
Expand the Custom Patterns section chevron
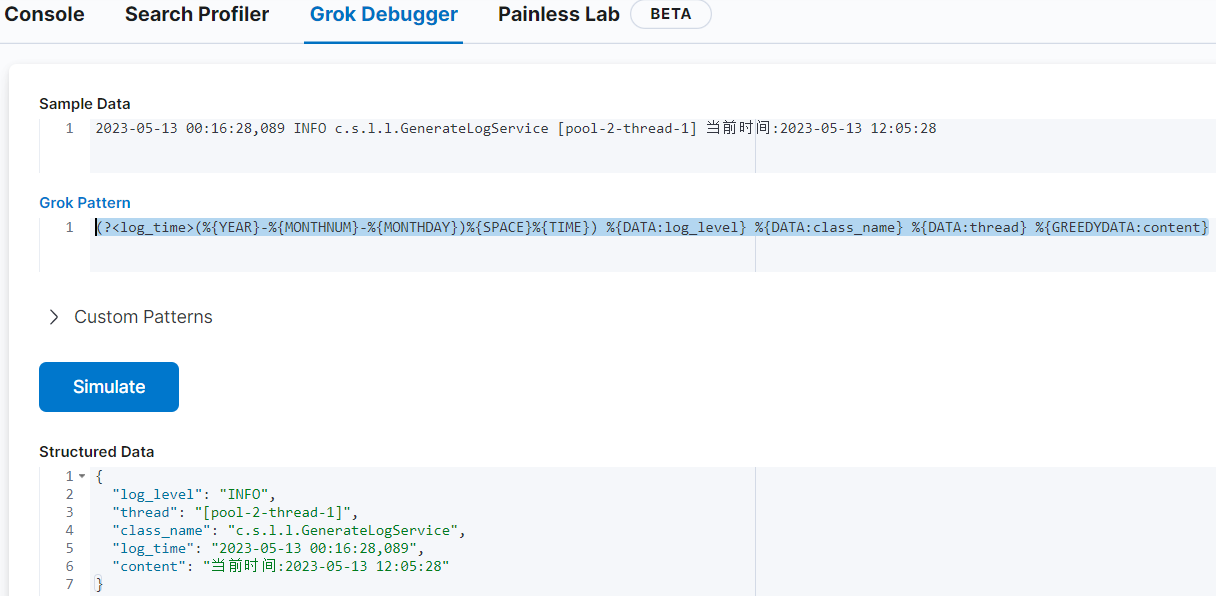pos(54,317)
